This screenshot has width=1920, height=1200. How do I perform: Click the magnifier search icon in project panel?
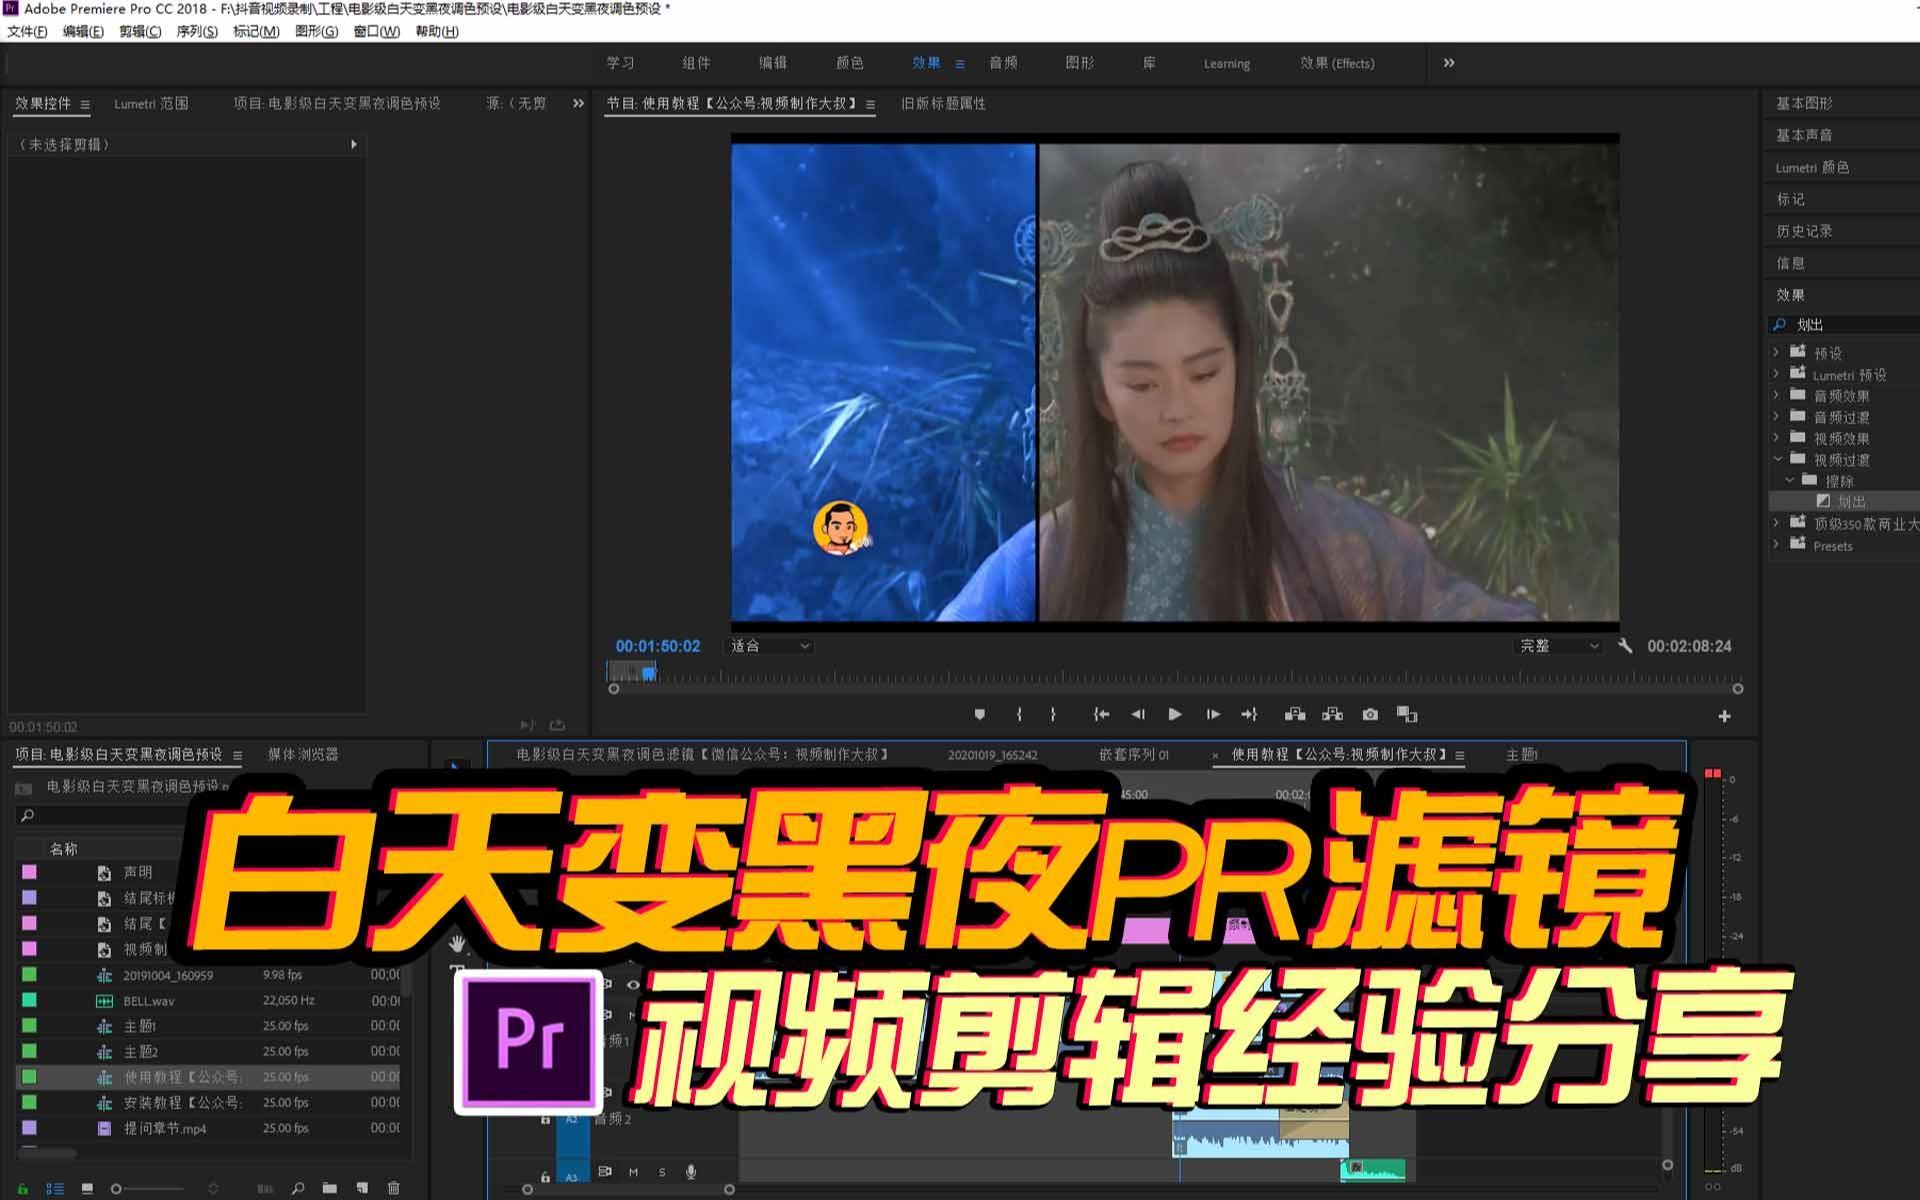tap(297, 1188)
